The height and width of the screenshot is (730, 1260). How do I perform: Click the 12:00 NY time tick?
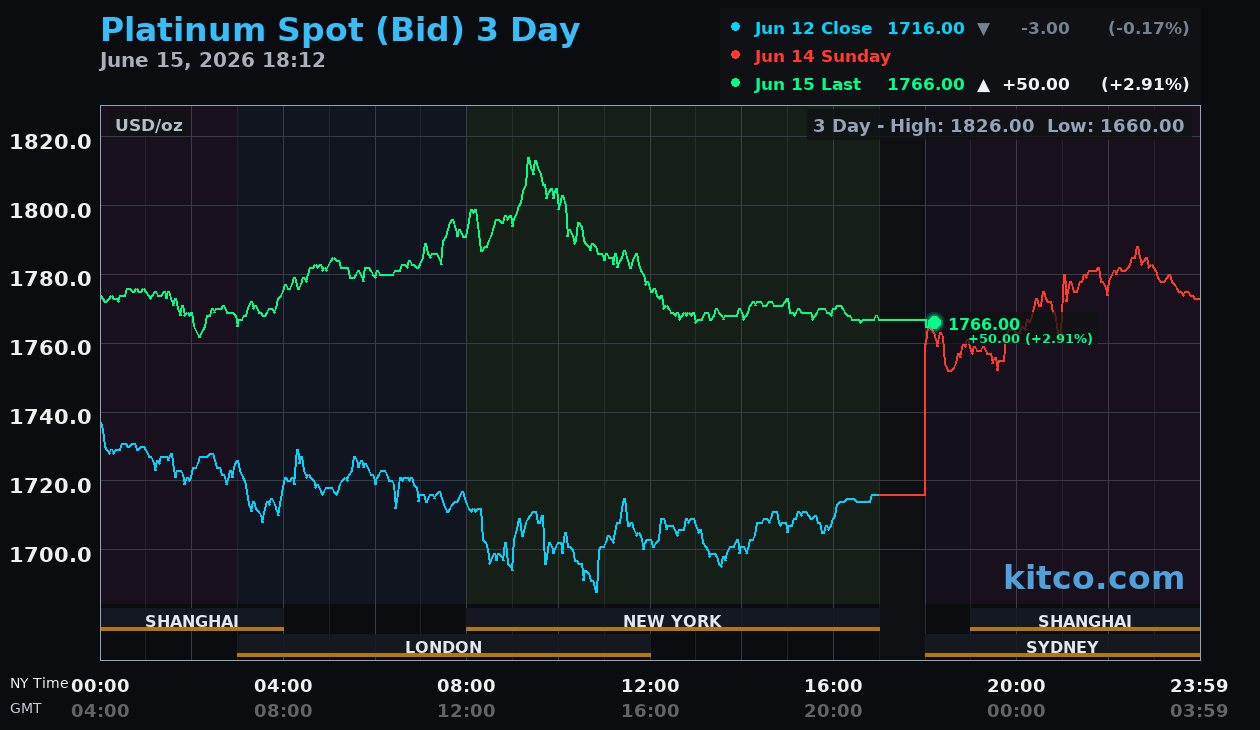(x=650, y=686)
